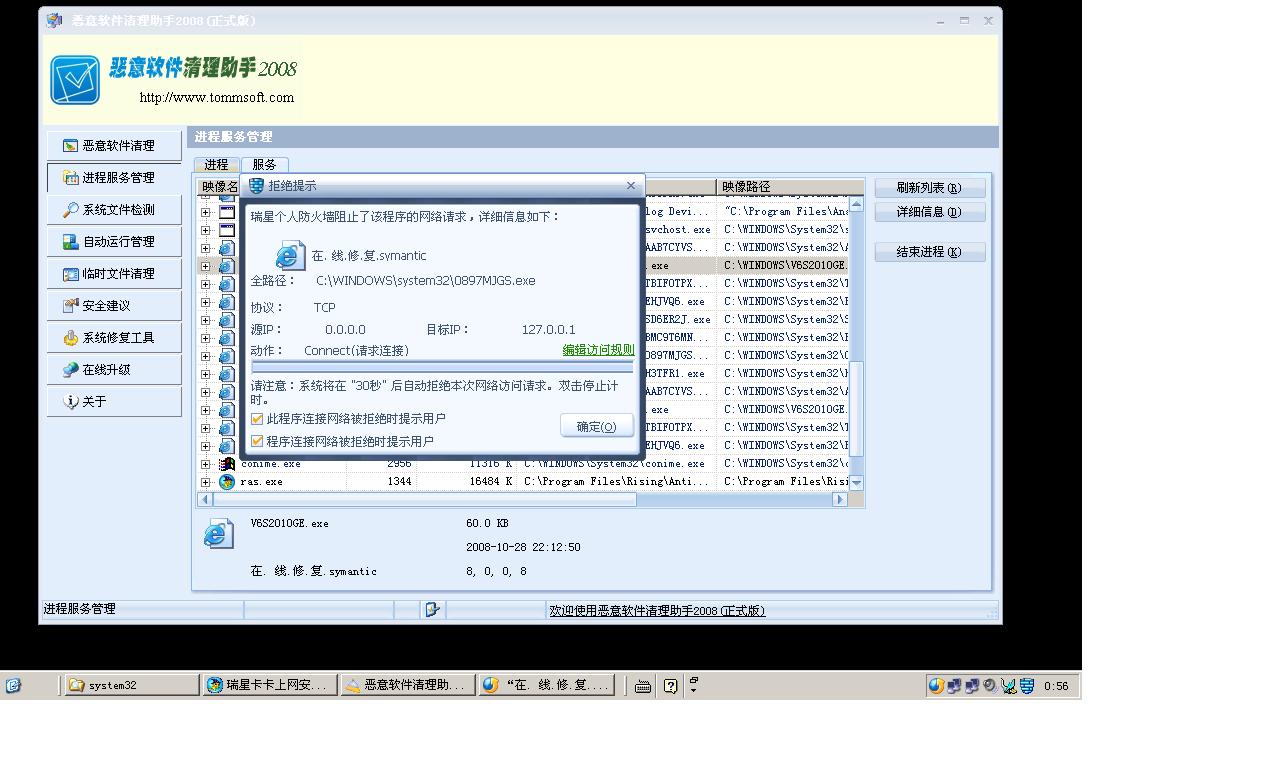The width and height of the screenshot is (1280, 768).
Task: Click the http://www.tommsoft.com URL text
Action: coord(217,98)
